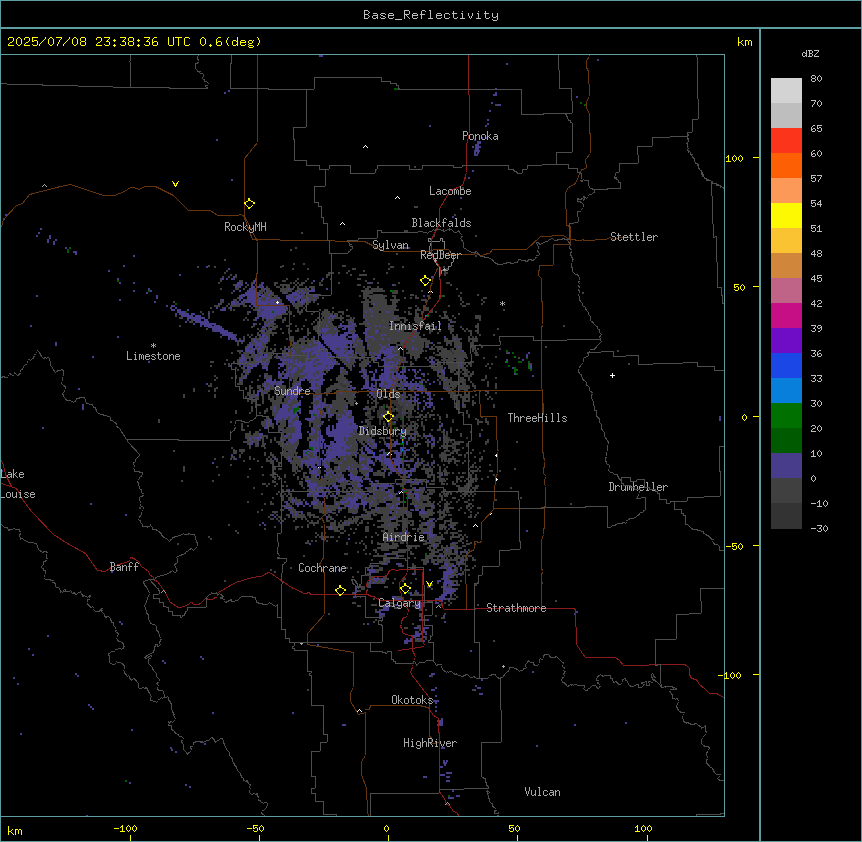Click the yellow v marker northeast of Calgary
The image size is (862, 842).
coord(429,584)
